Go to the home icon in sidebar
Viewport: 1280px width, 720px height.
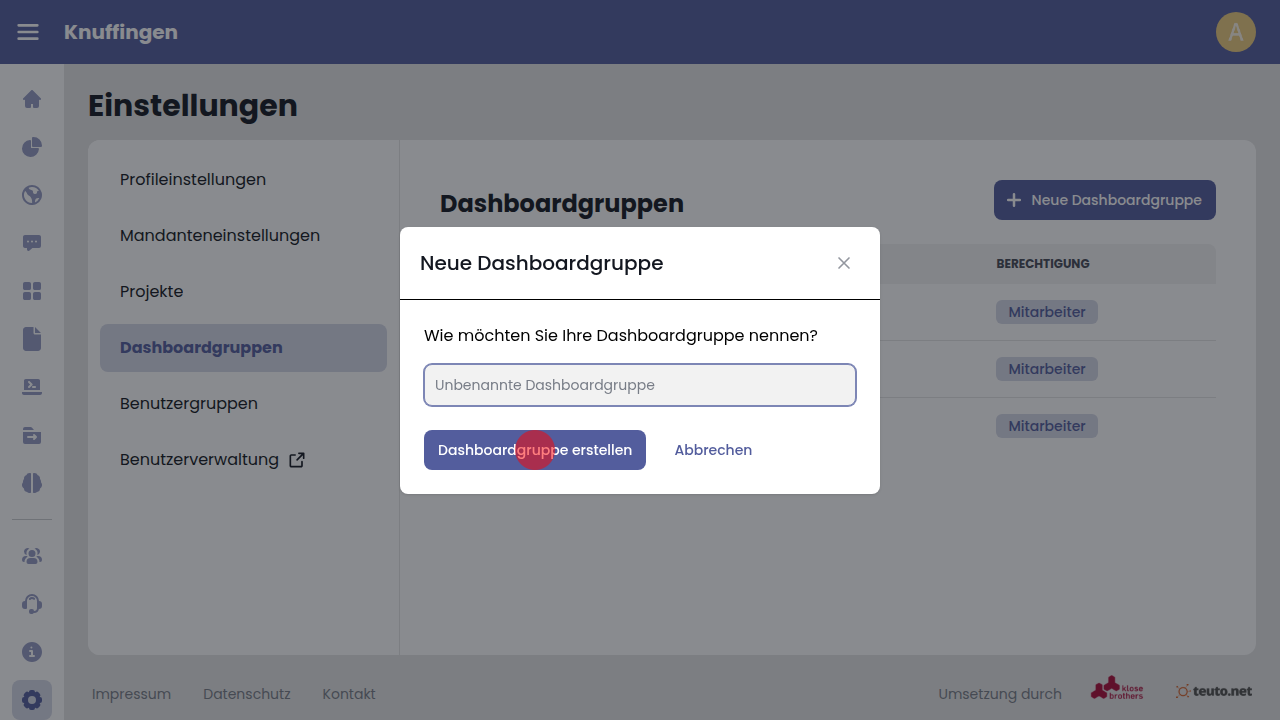coord(32,99)
